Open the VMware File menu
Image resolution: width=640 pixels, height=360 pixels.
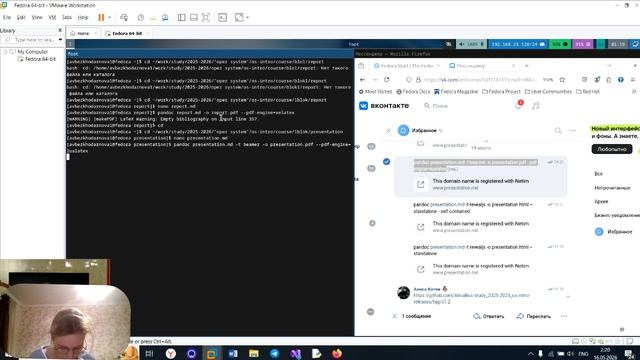7,18
